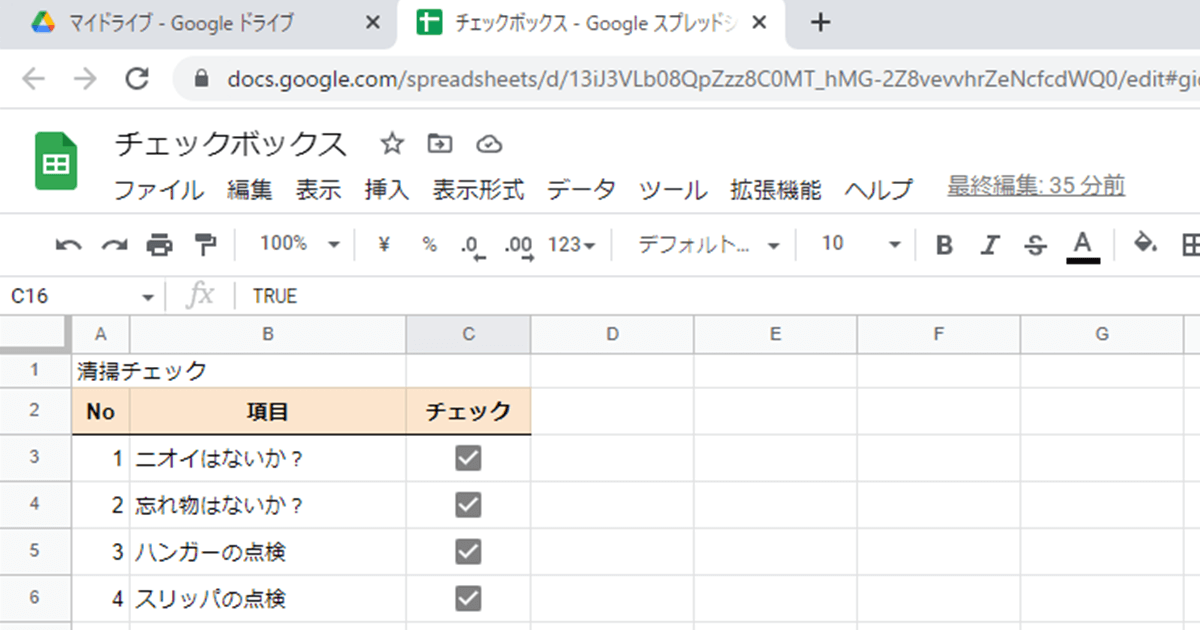Toggle the スリッパの点検 checkbox
The image size is (1200, 630).
pos(466,599)
